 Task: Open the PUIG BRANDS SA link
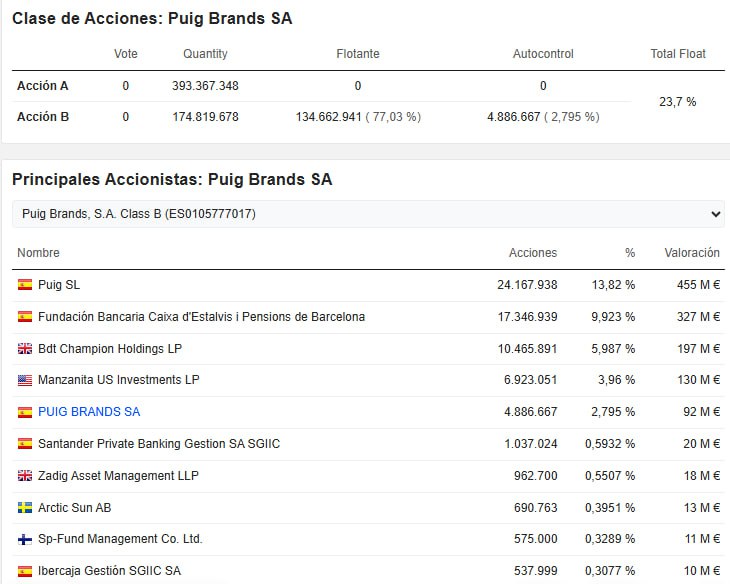click(89, 412)
